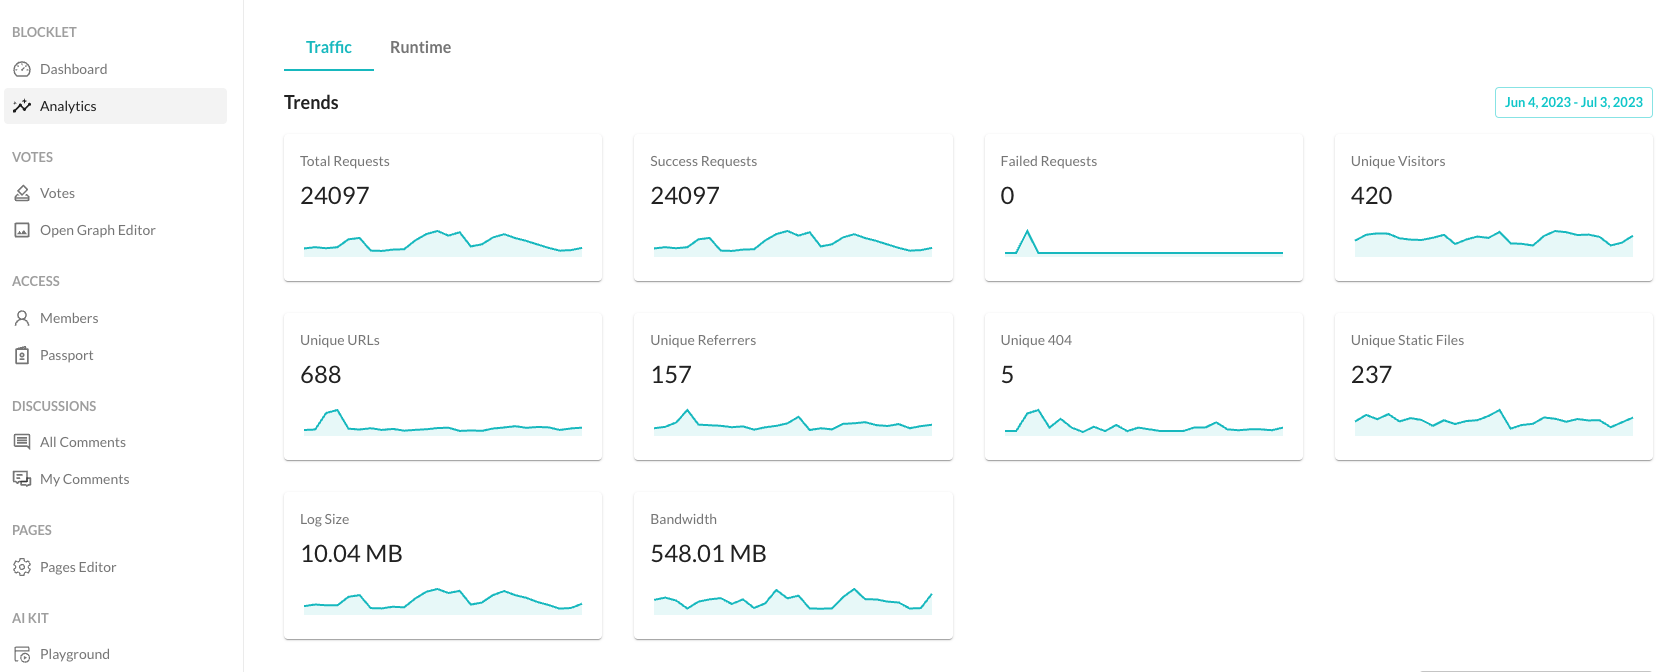
Task: Click the Pages Editor gear icon
Action: pyautogui.click(x=22, y=567)
